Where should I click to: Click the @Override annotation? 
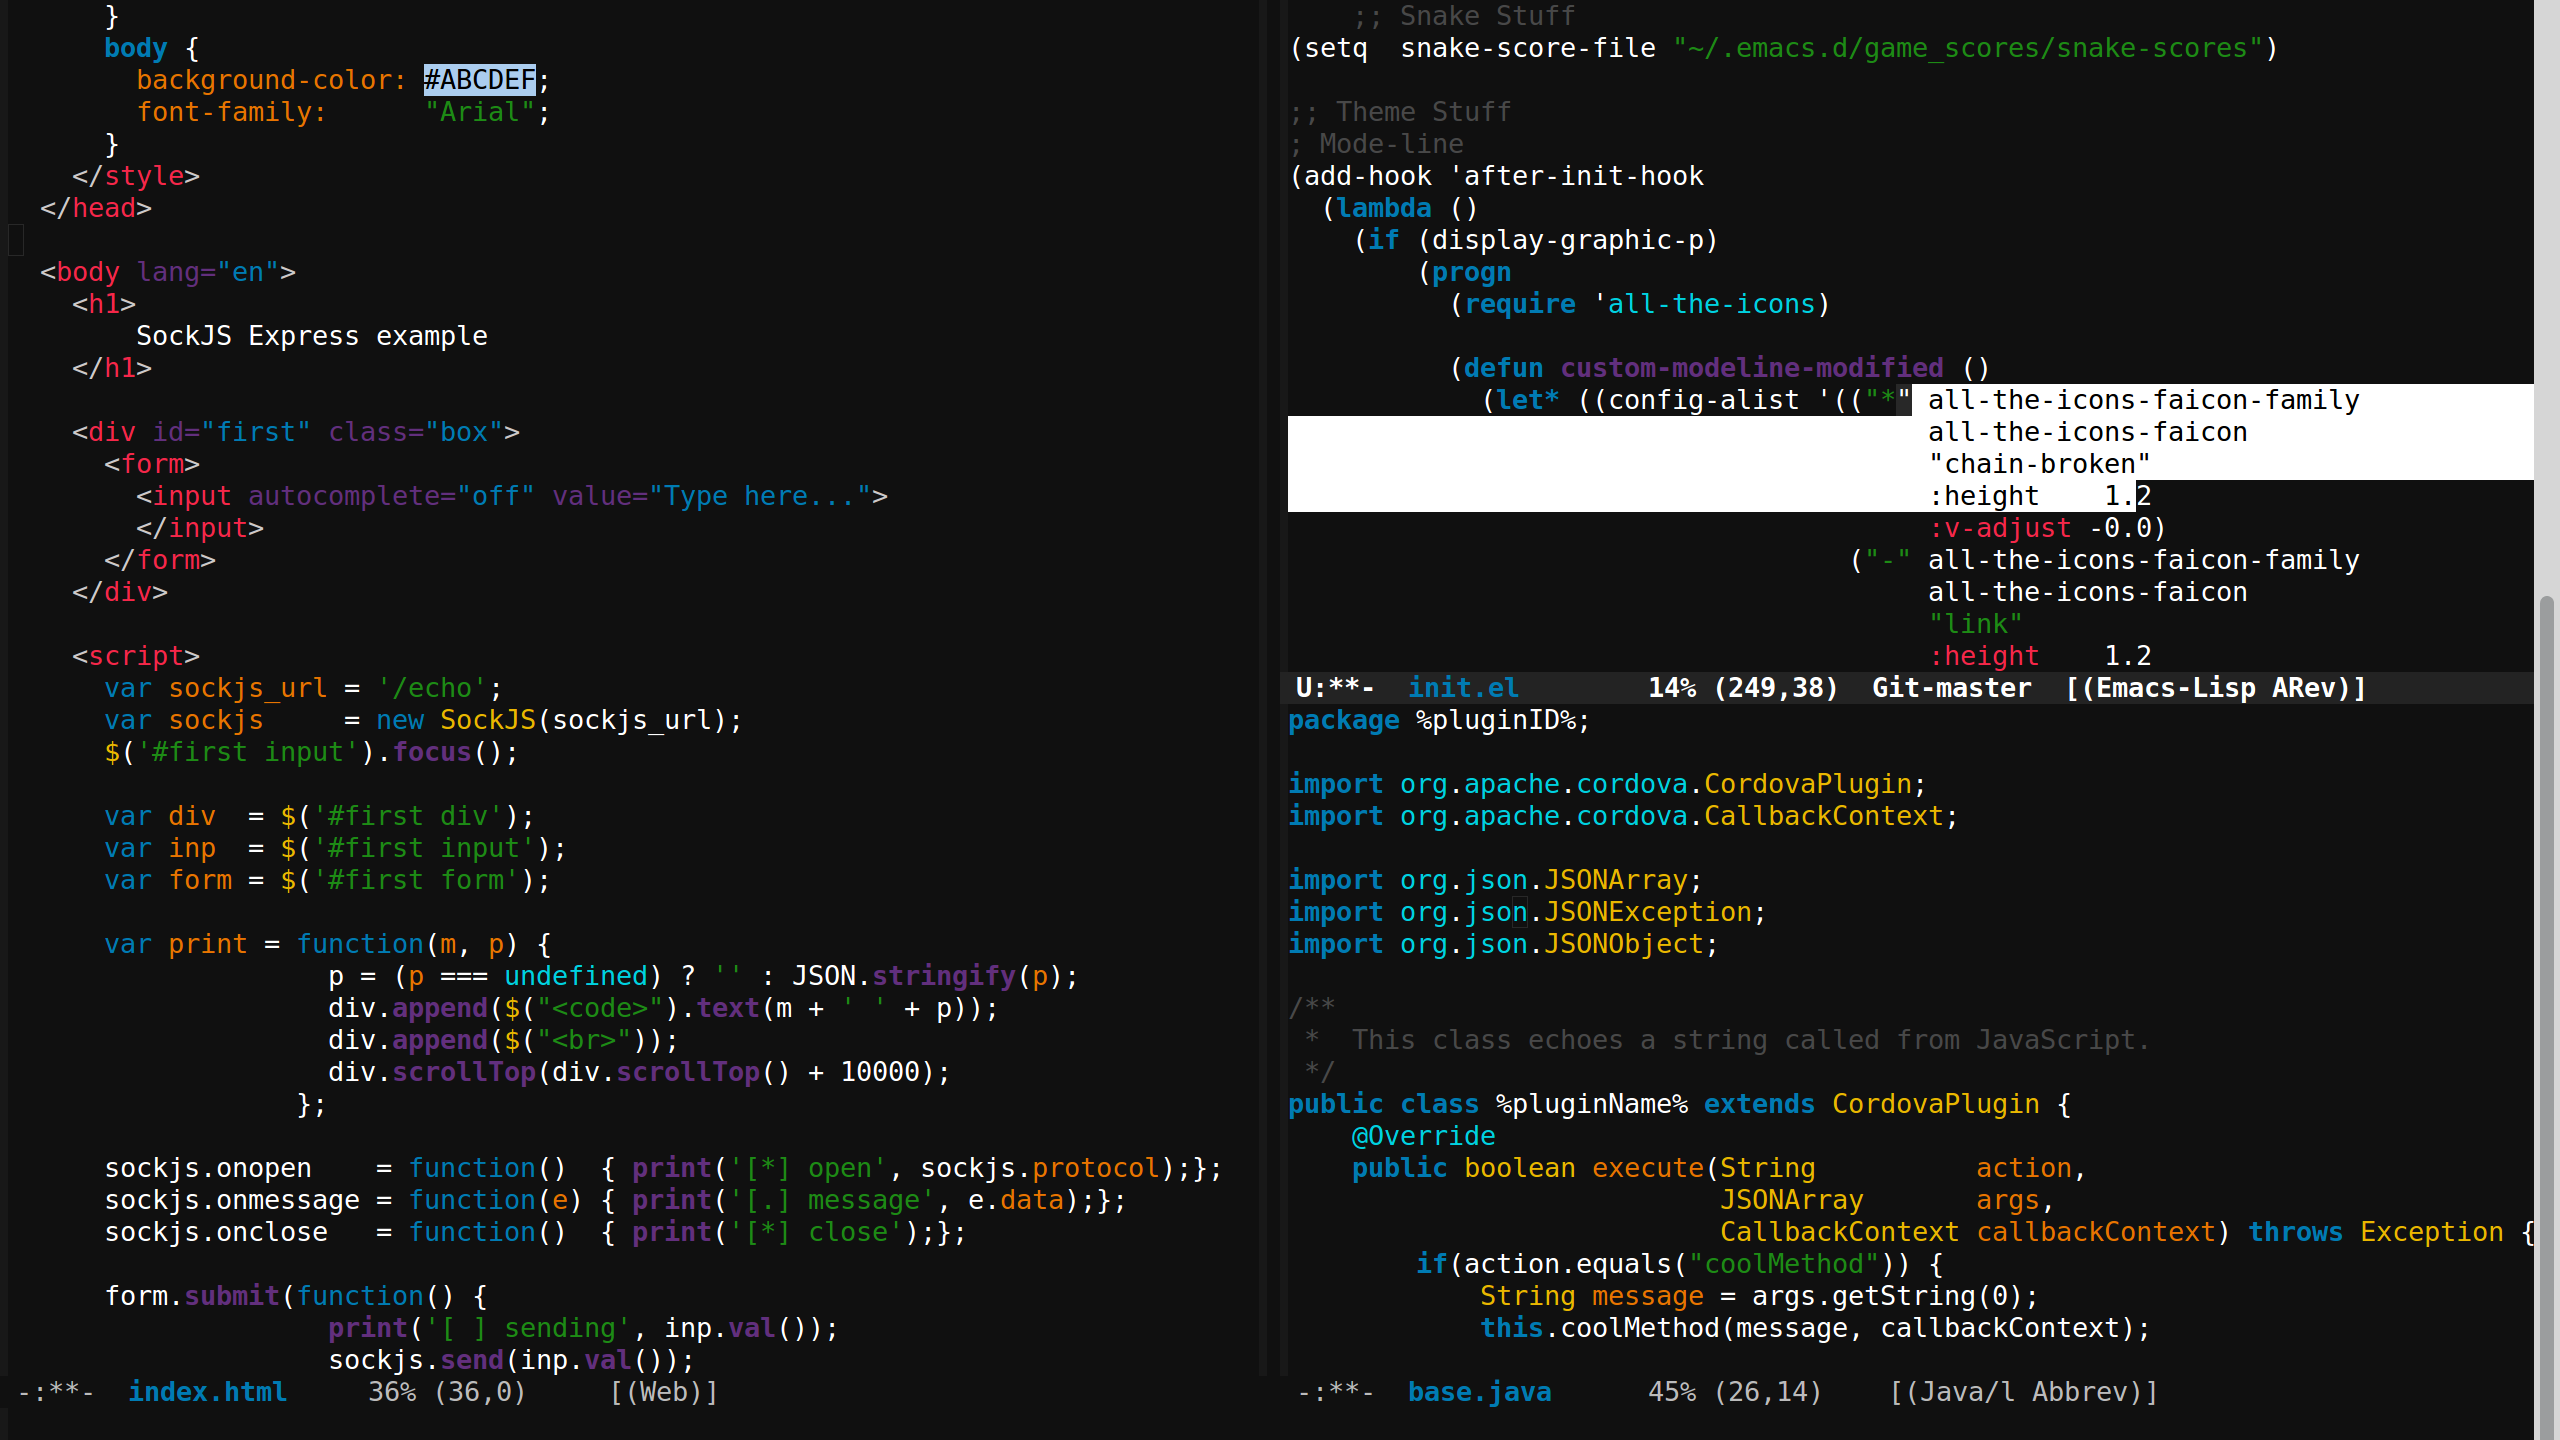tap(1423, 1135)
